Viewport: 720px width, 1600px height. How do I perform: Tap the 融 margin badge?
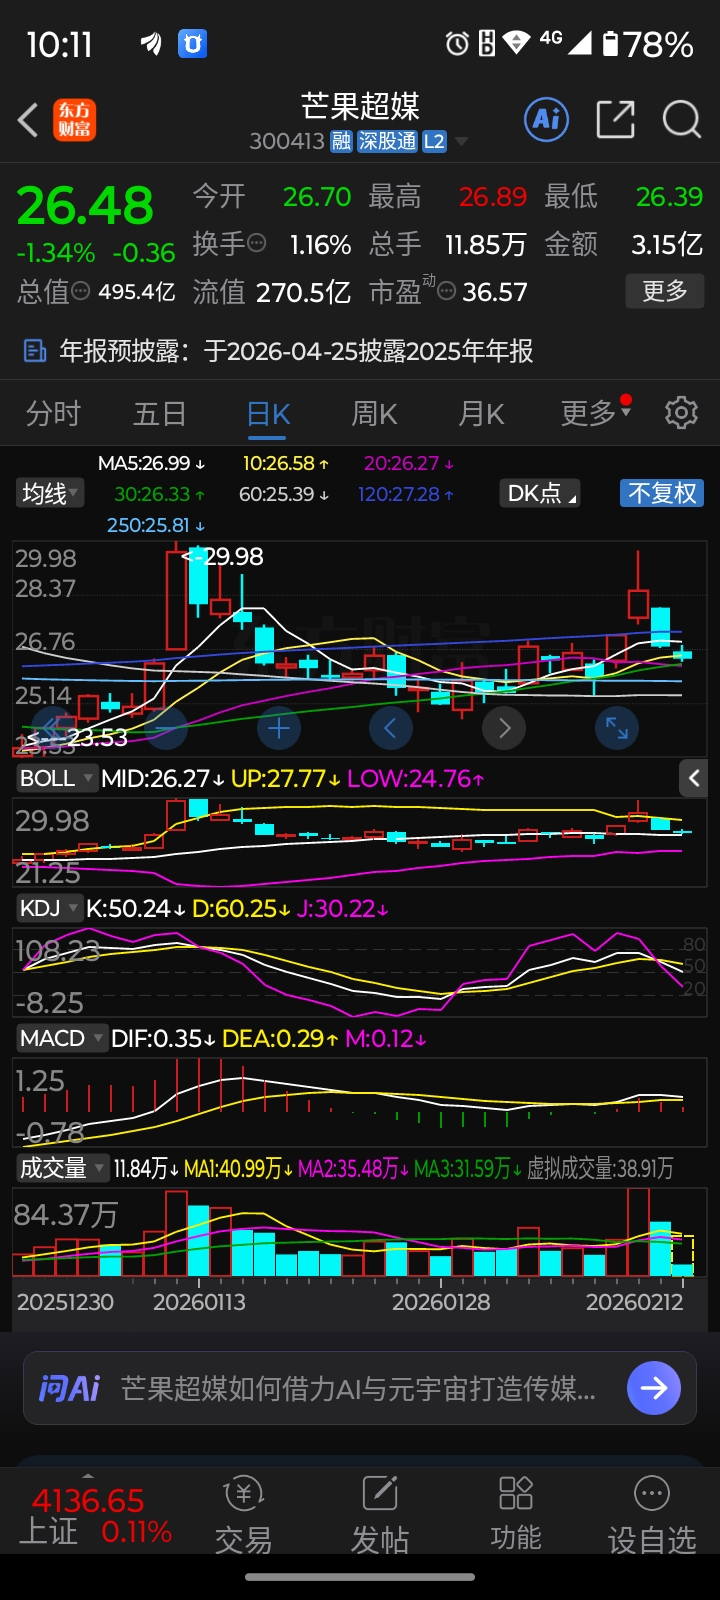coord(342,142)
